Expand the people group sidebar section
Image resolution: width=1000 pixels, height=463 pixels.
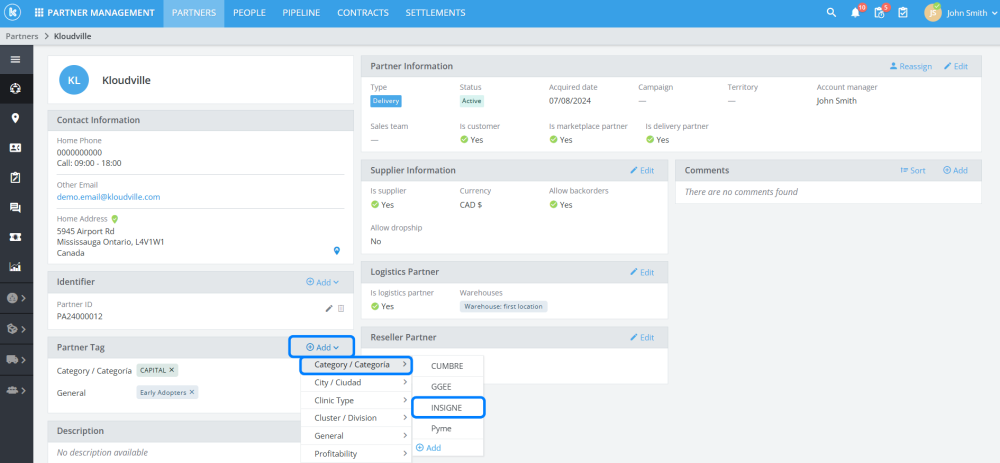(x=16, y=390)
